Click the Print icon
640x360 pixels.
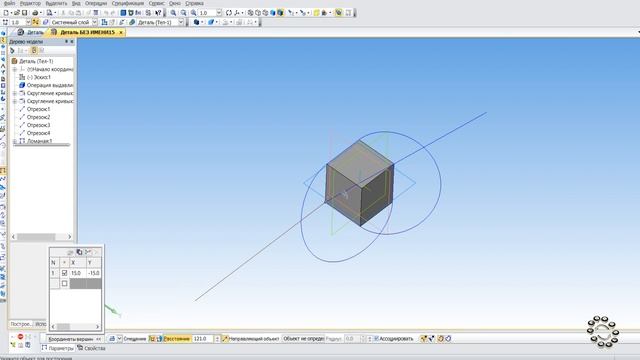[x=35, y=13]
